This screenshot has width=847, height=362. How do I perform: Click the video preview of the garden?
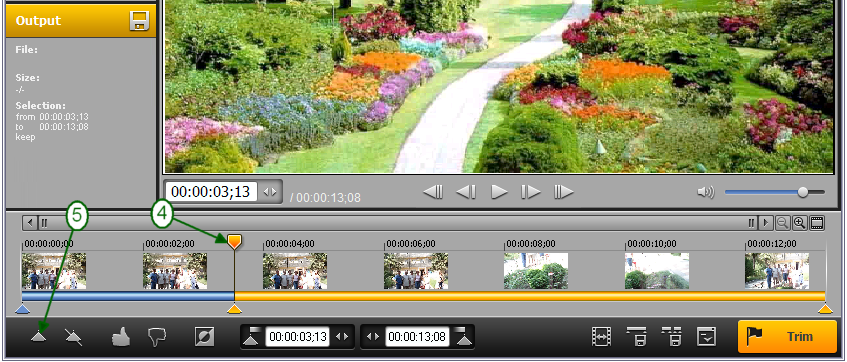[499, 86]
